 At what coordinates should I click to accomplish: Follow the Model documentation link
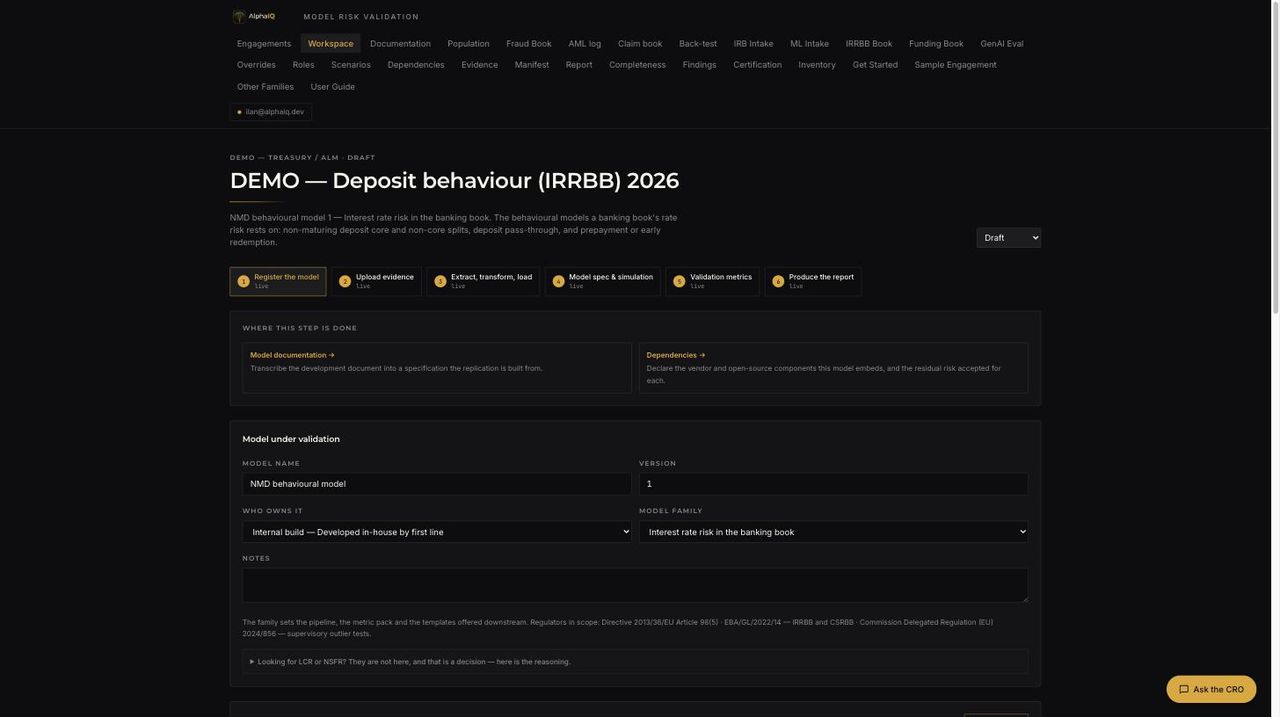click(x=292, y=355)
